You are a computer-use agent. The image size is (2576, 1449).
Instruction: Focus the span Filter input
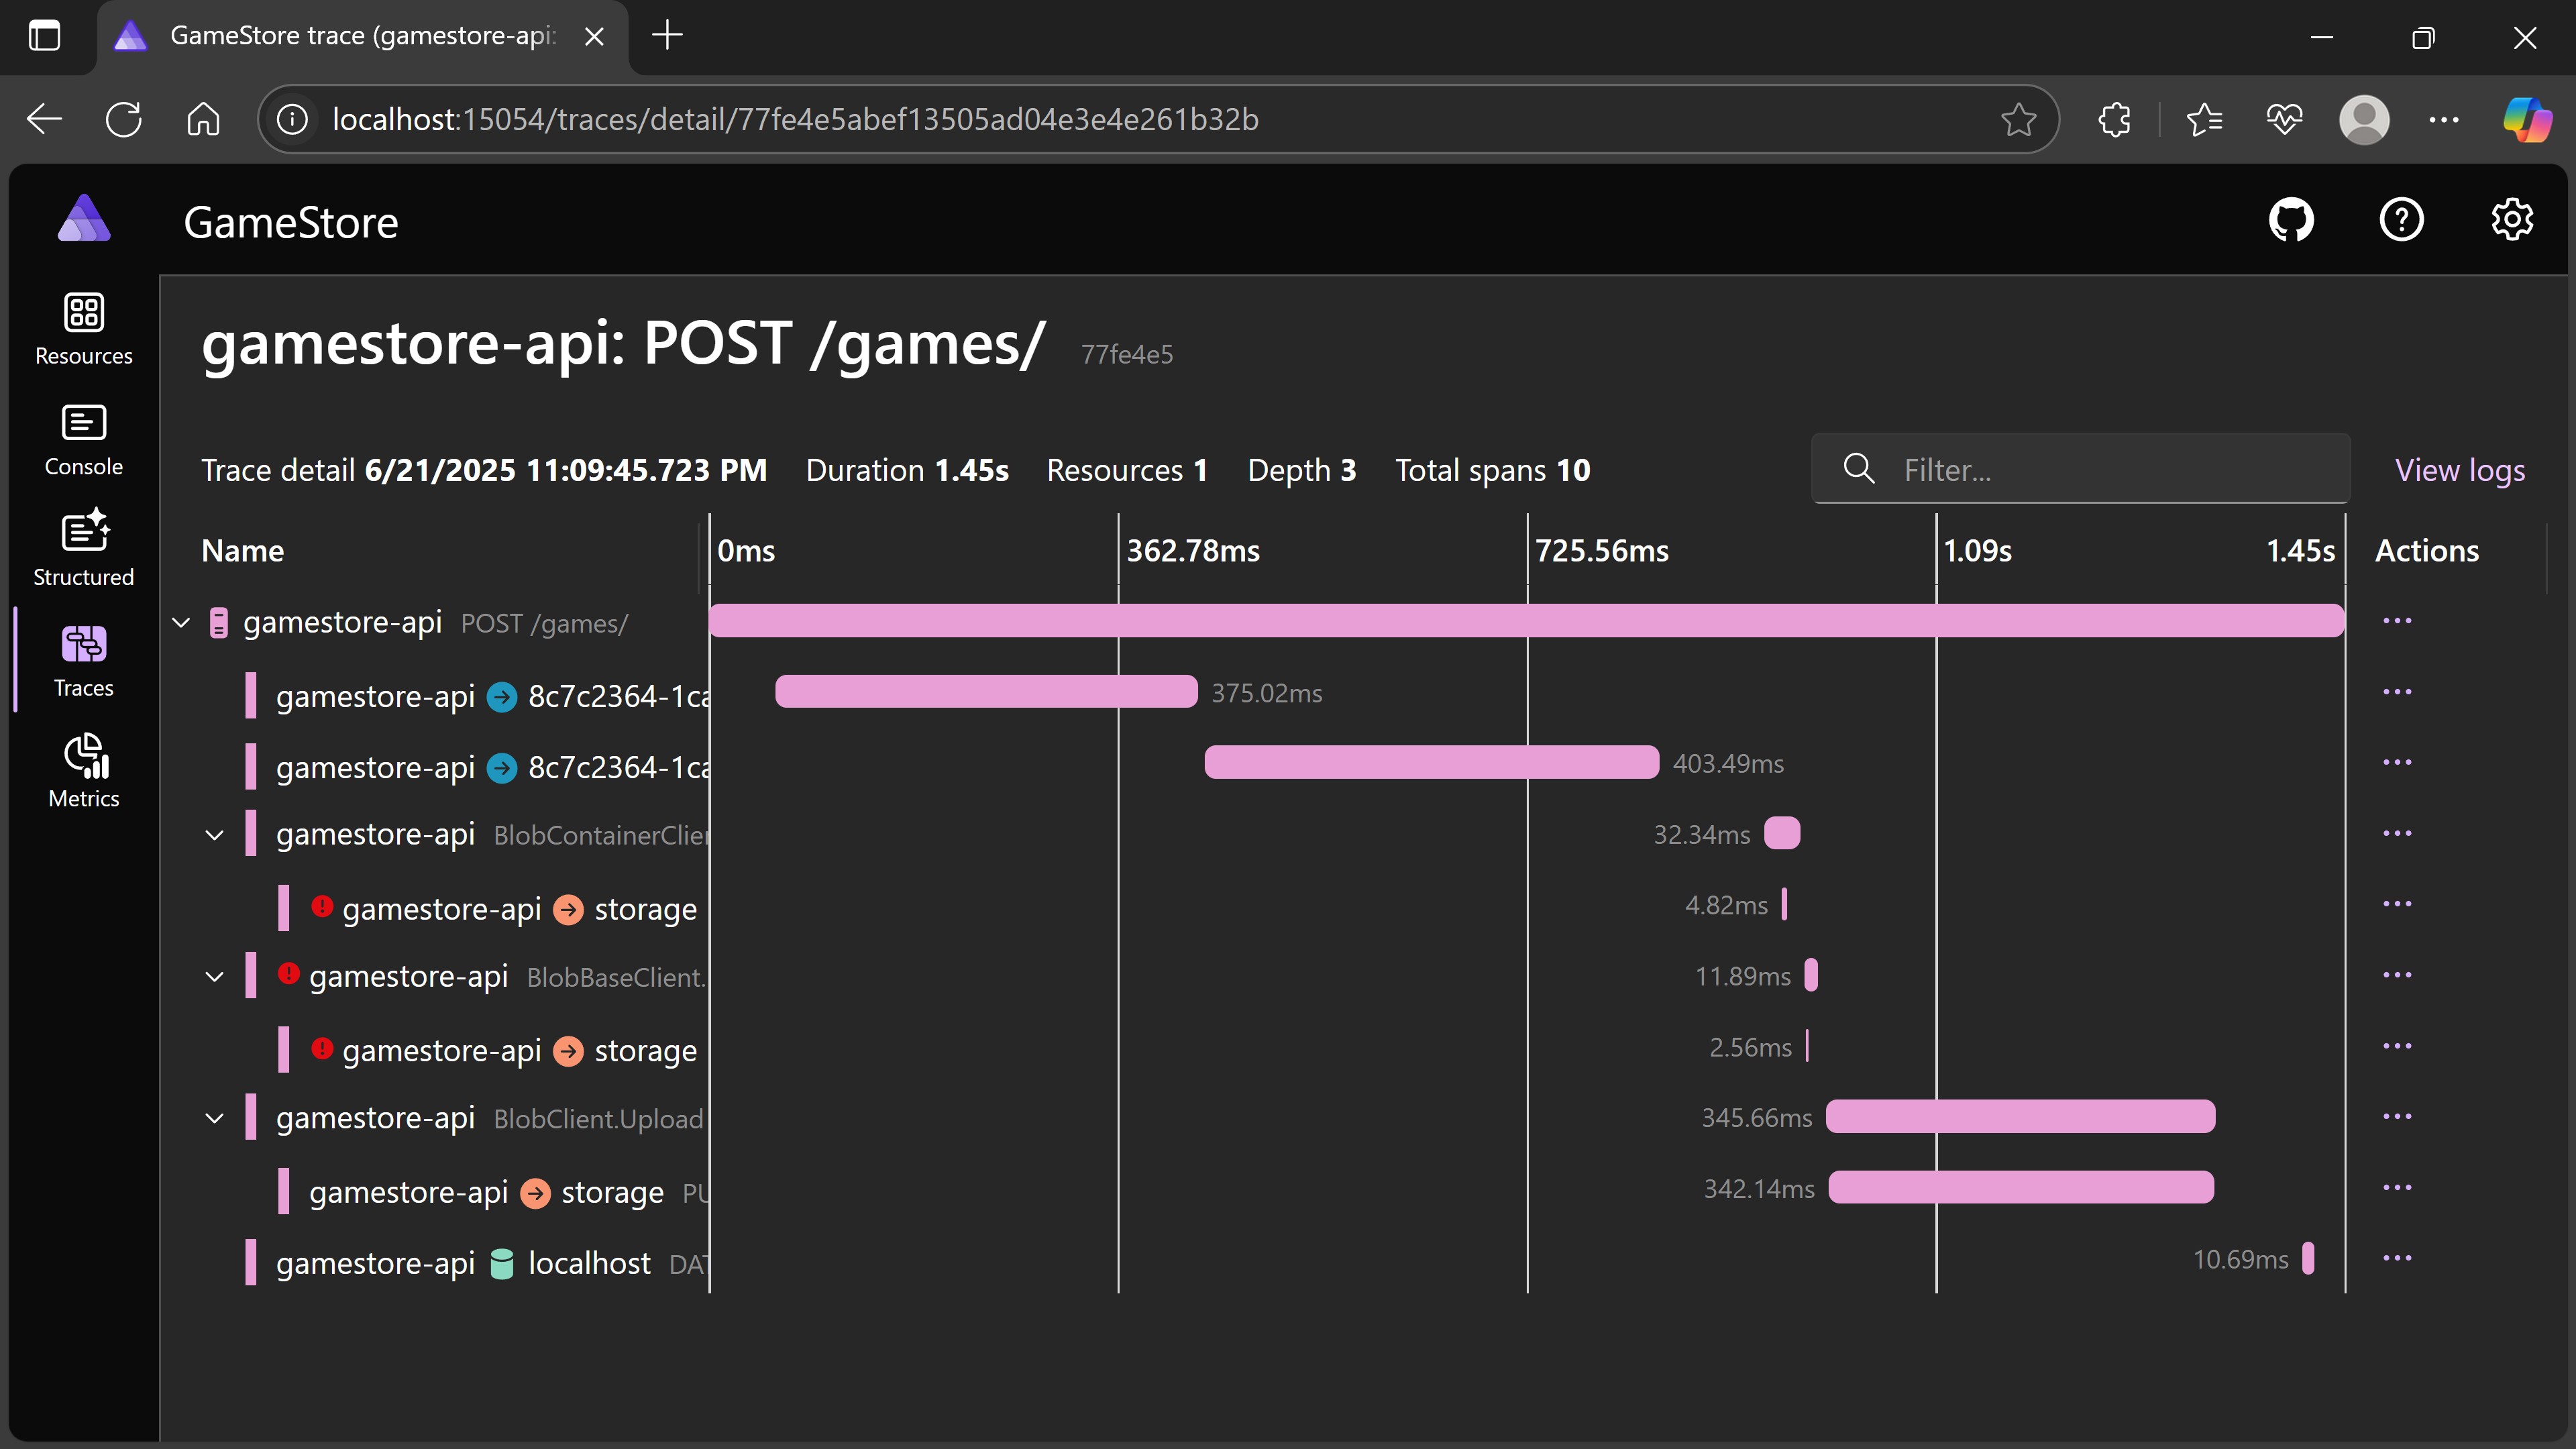pos(2080,469)
